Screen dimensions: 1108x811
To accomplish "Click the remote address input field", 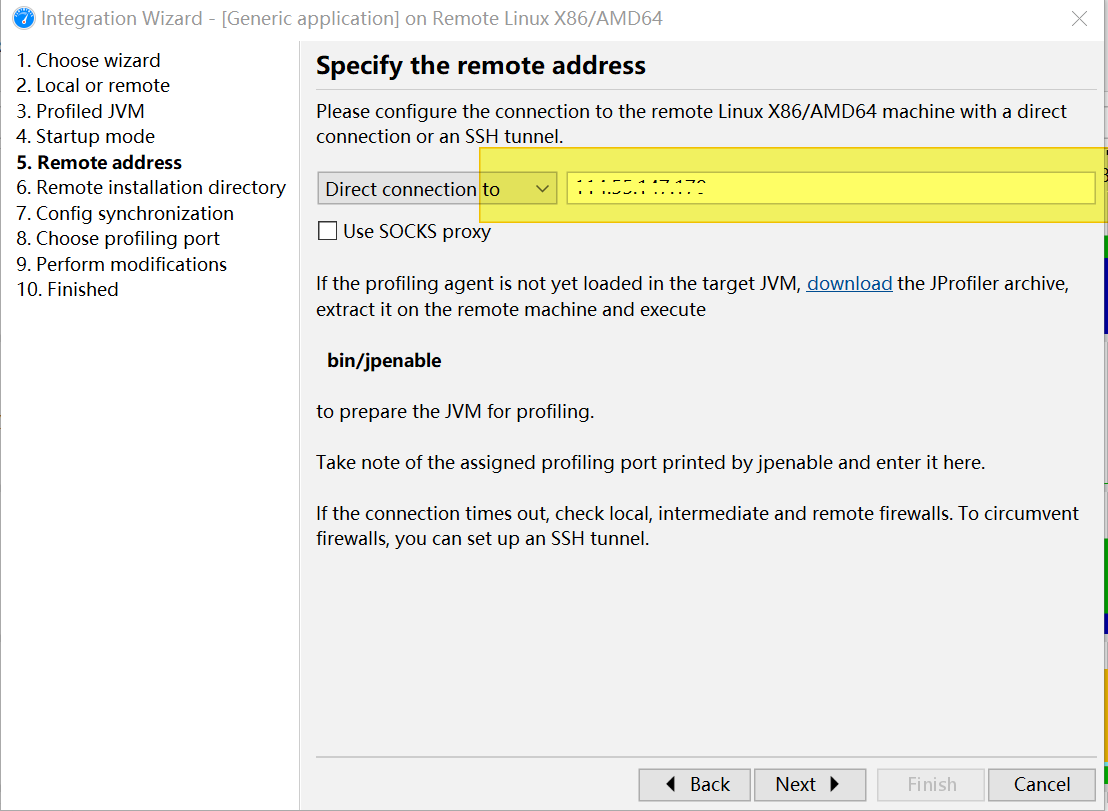I will [831, 189].
